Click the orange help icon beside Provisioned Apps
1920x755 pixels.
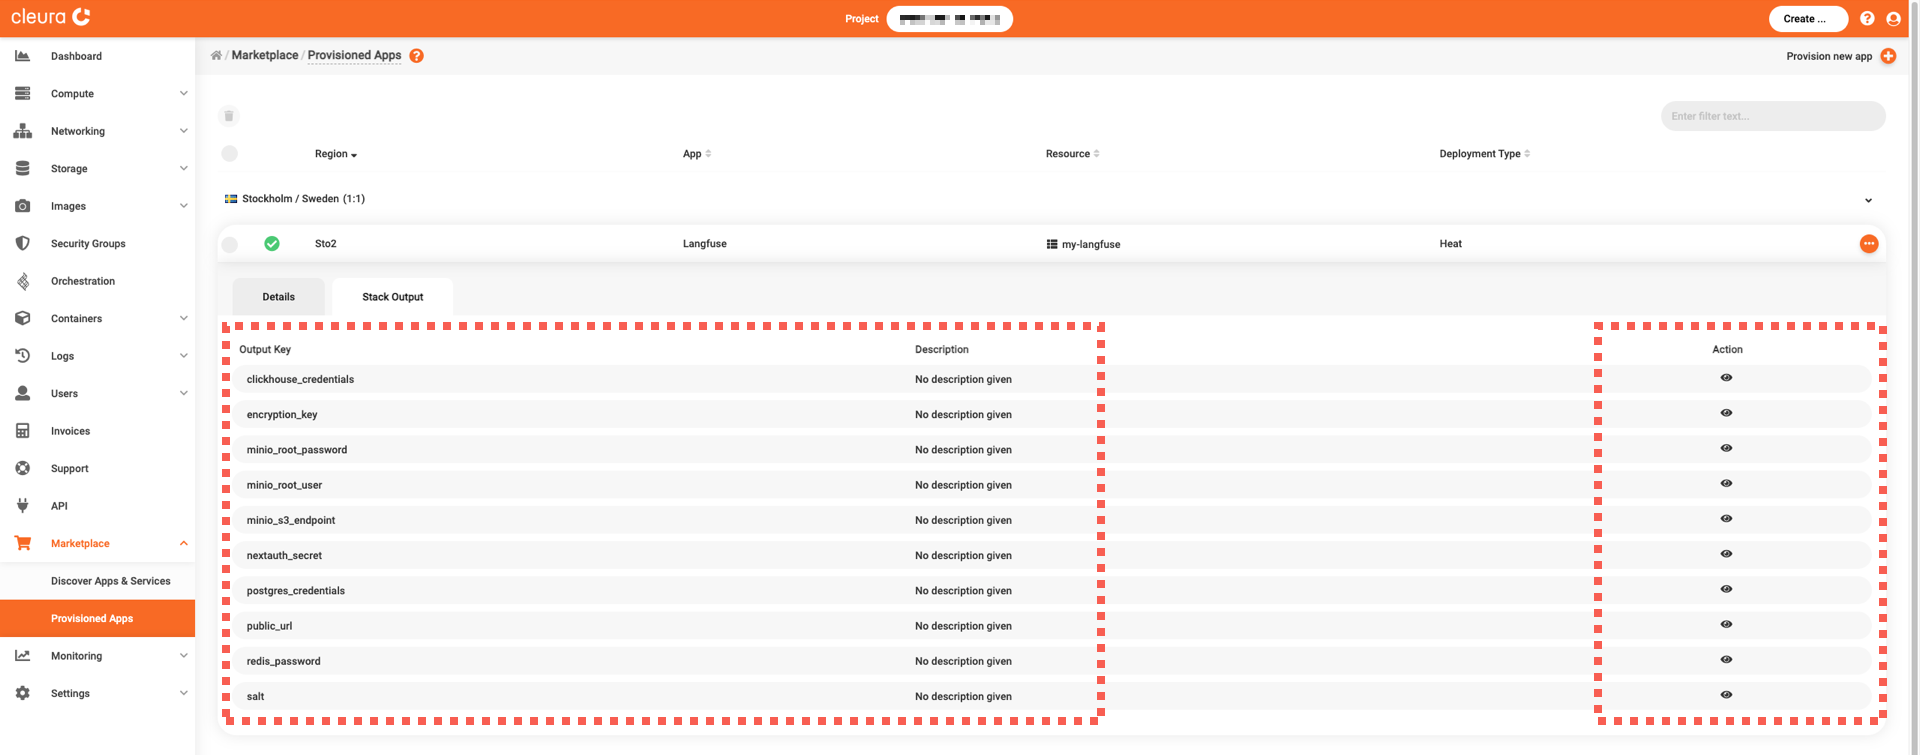[416, 56]
